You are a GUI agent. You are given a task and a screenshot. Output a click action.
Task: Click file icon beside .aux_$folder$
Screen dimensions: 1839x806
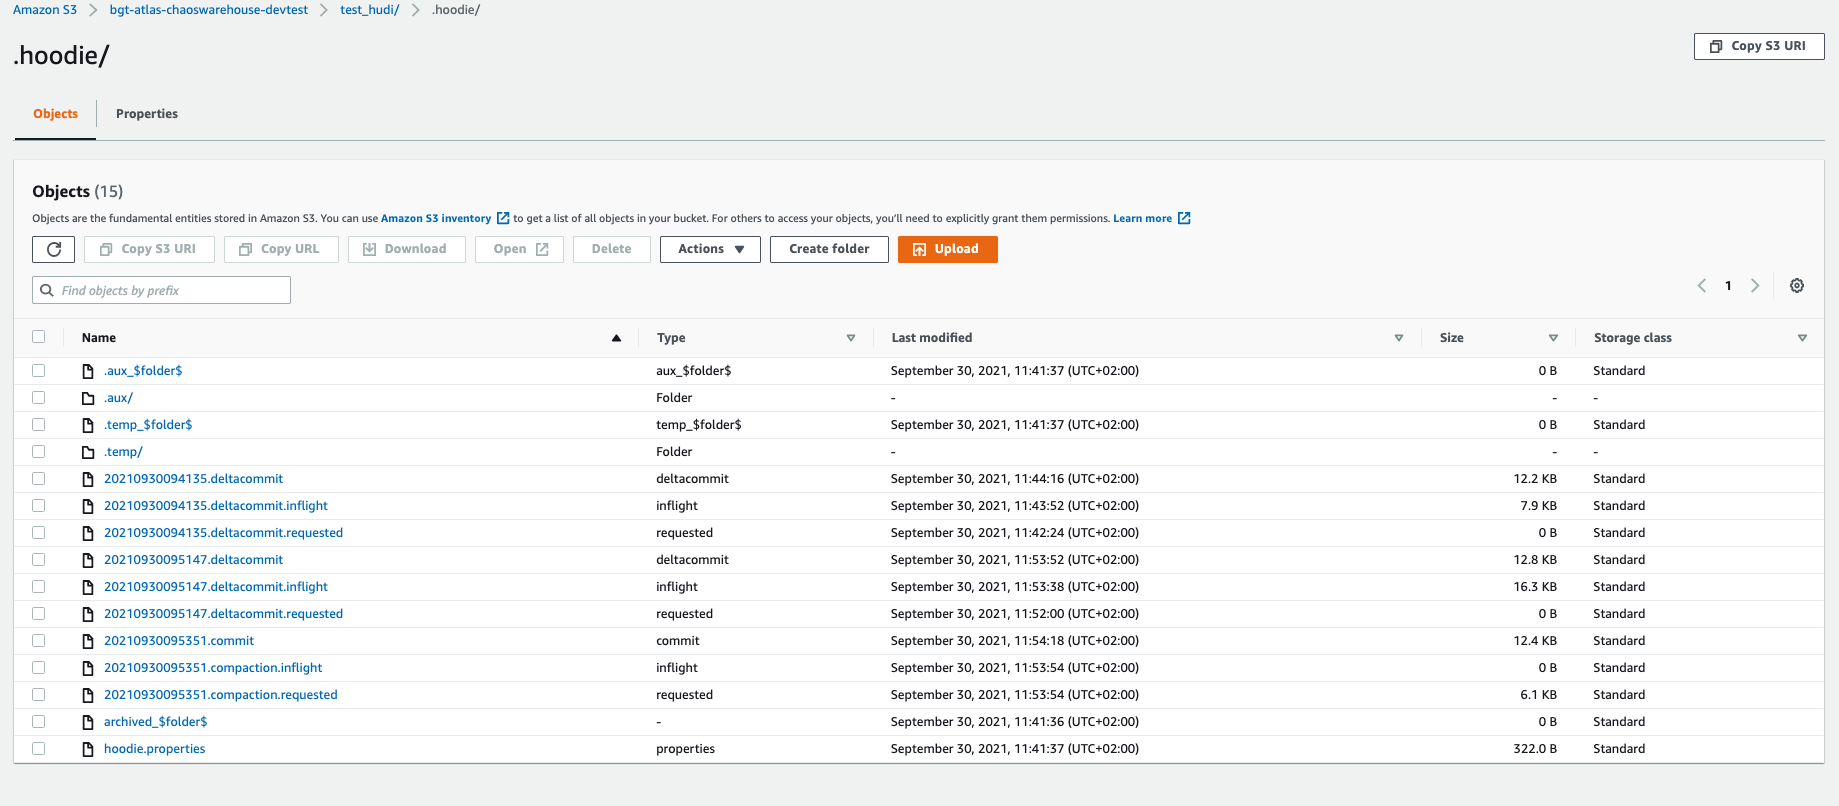[x=88, y=371]
